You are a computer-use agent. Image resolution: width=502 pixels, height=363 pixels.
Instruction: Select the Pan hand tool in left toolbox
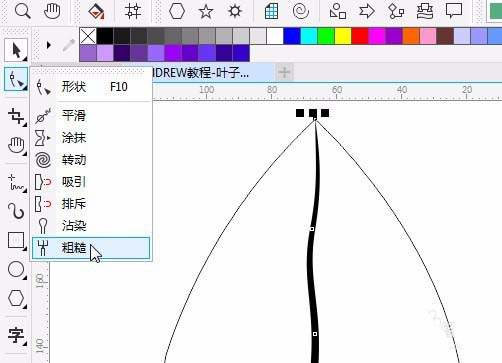click(16, 145)
